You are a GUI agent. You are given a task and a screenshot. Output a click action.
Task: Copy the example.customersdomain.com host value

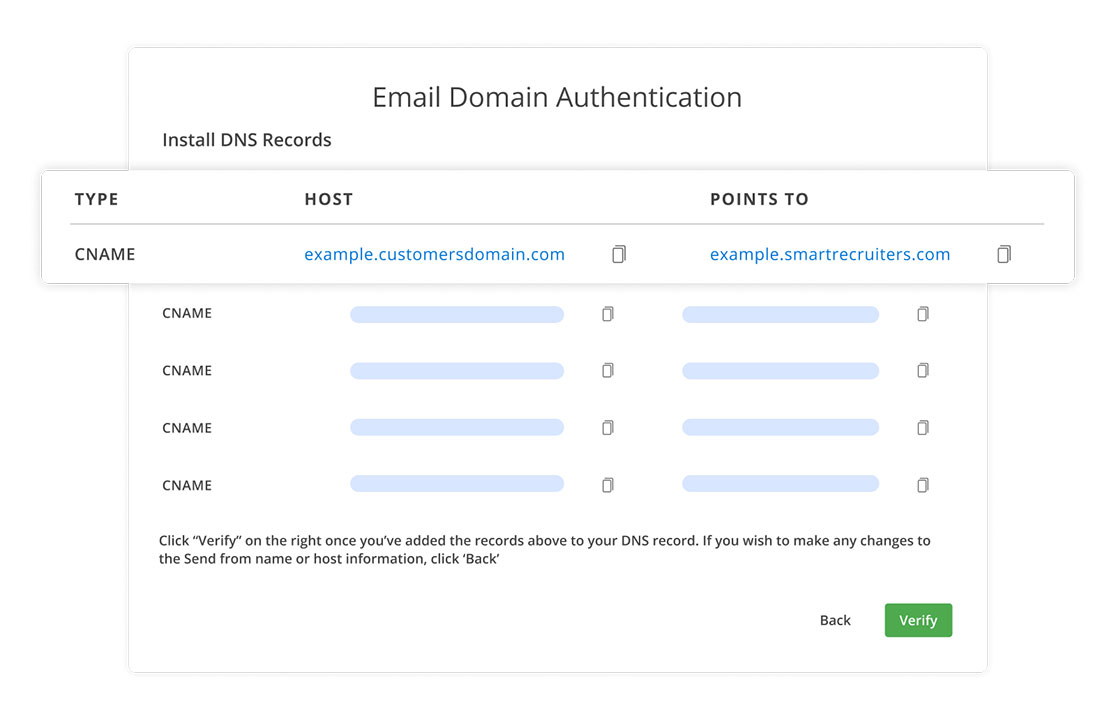tap(619, 254)
